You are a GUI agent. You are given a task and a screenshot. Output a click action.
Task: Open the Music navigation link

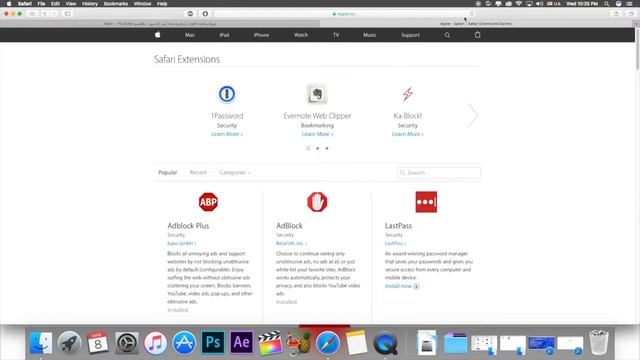[x=369, y=35]
